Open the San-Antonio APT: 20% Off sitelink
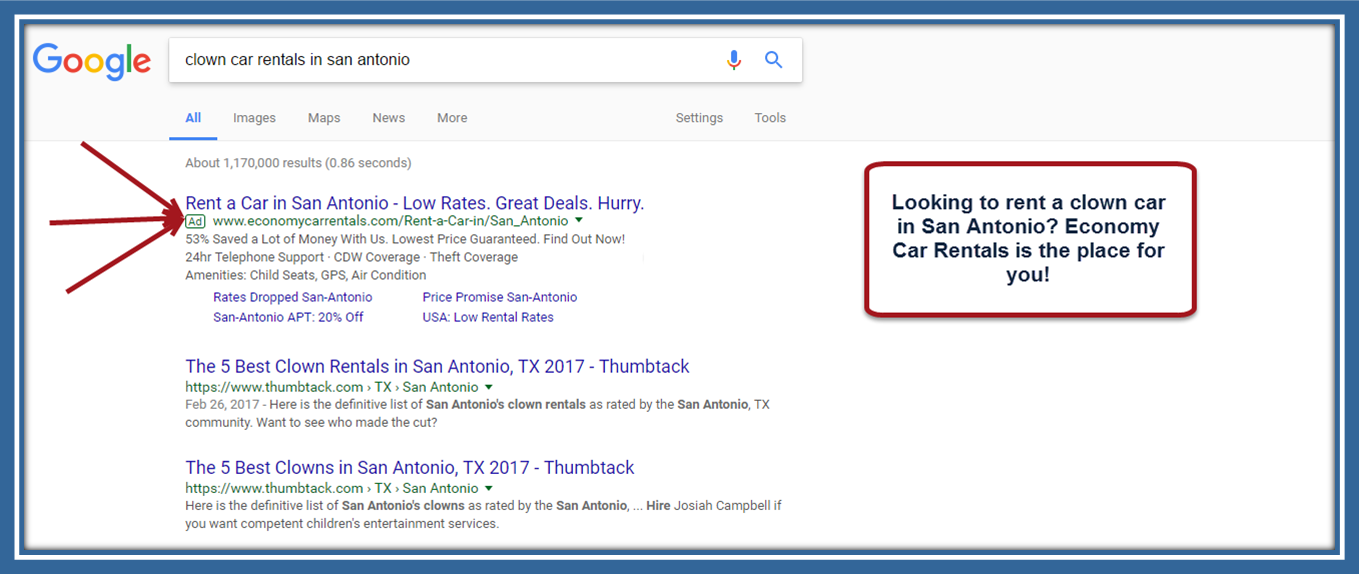1359x574 pixels. [288, 317]
